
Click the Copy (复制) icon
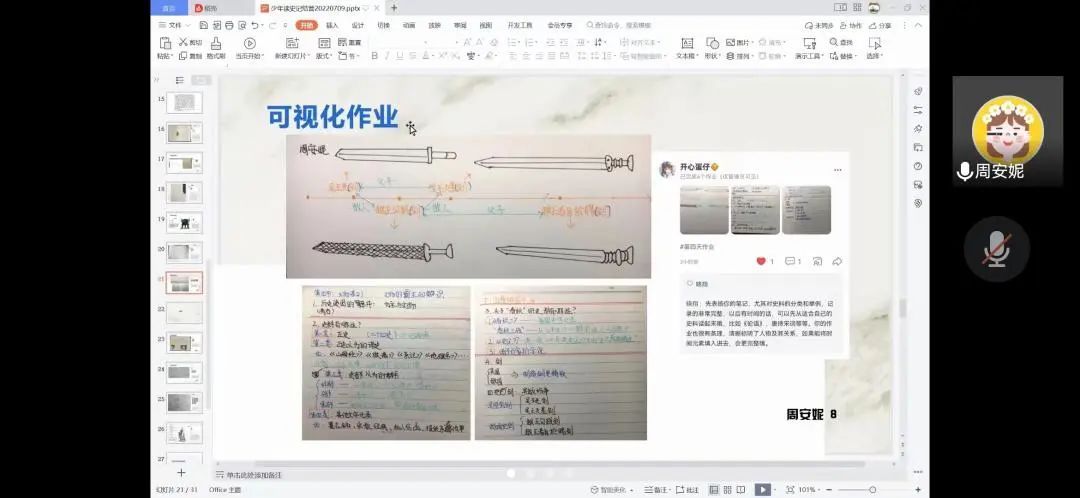183,56
